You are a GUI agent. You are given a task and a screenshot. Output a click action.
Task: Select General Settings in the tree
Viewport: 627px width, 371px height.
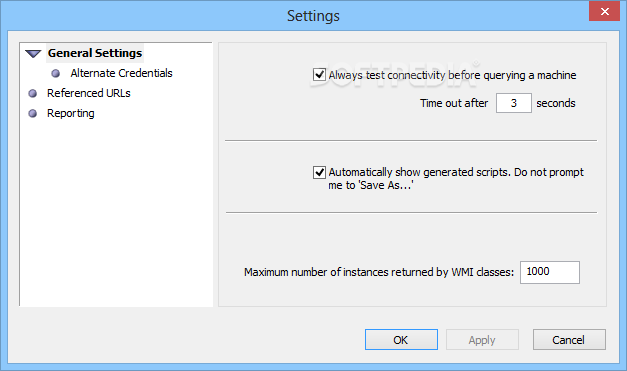[95, 53]
